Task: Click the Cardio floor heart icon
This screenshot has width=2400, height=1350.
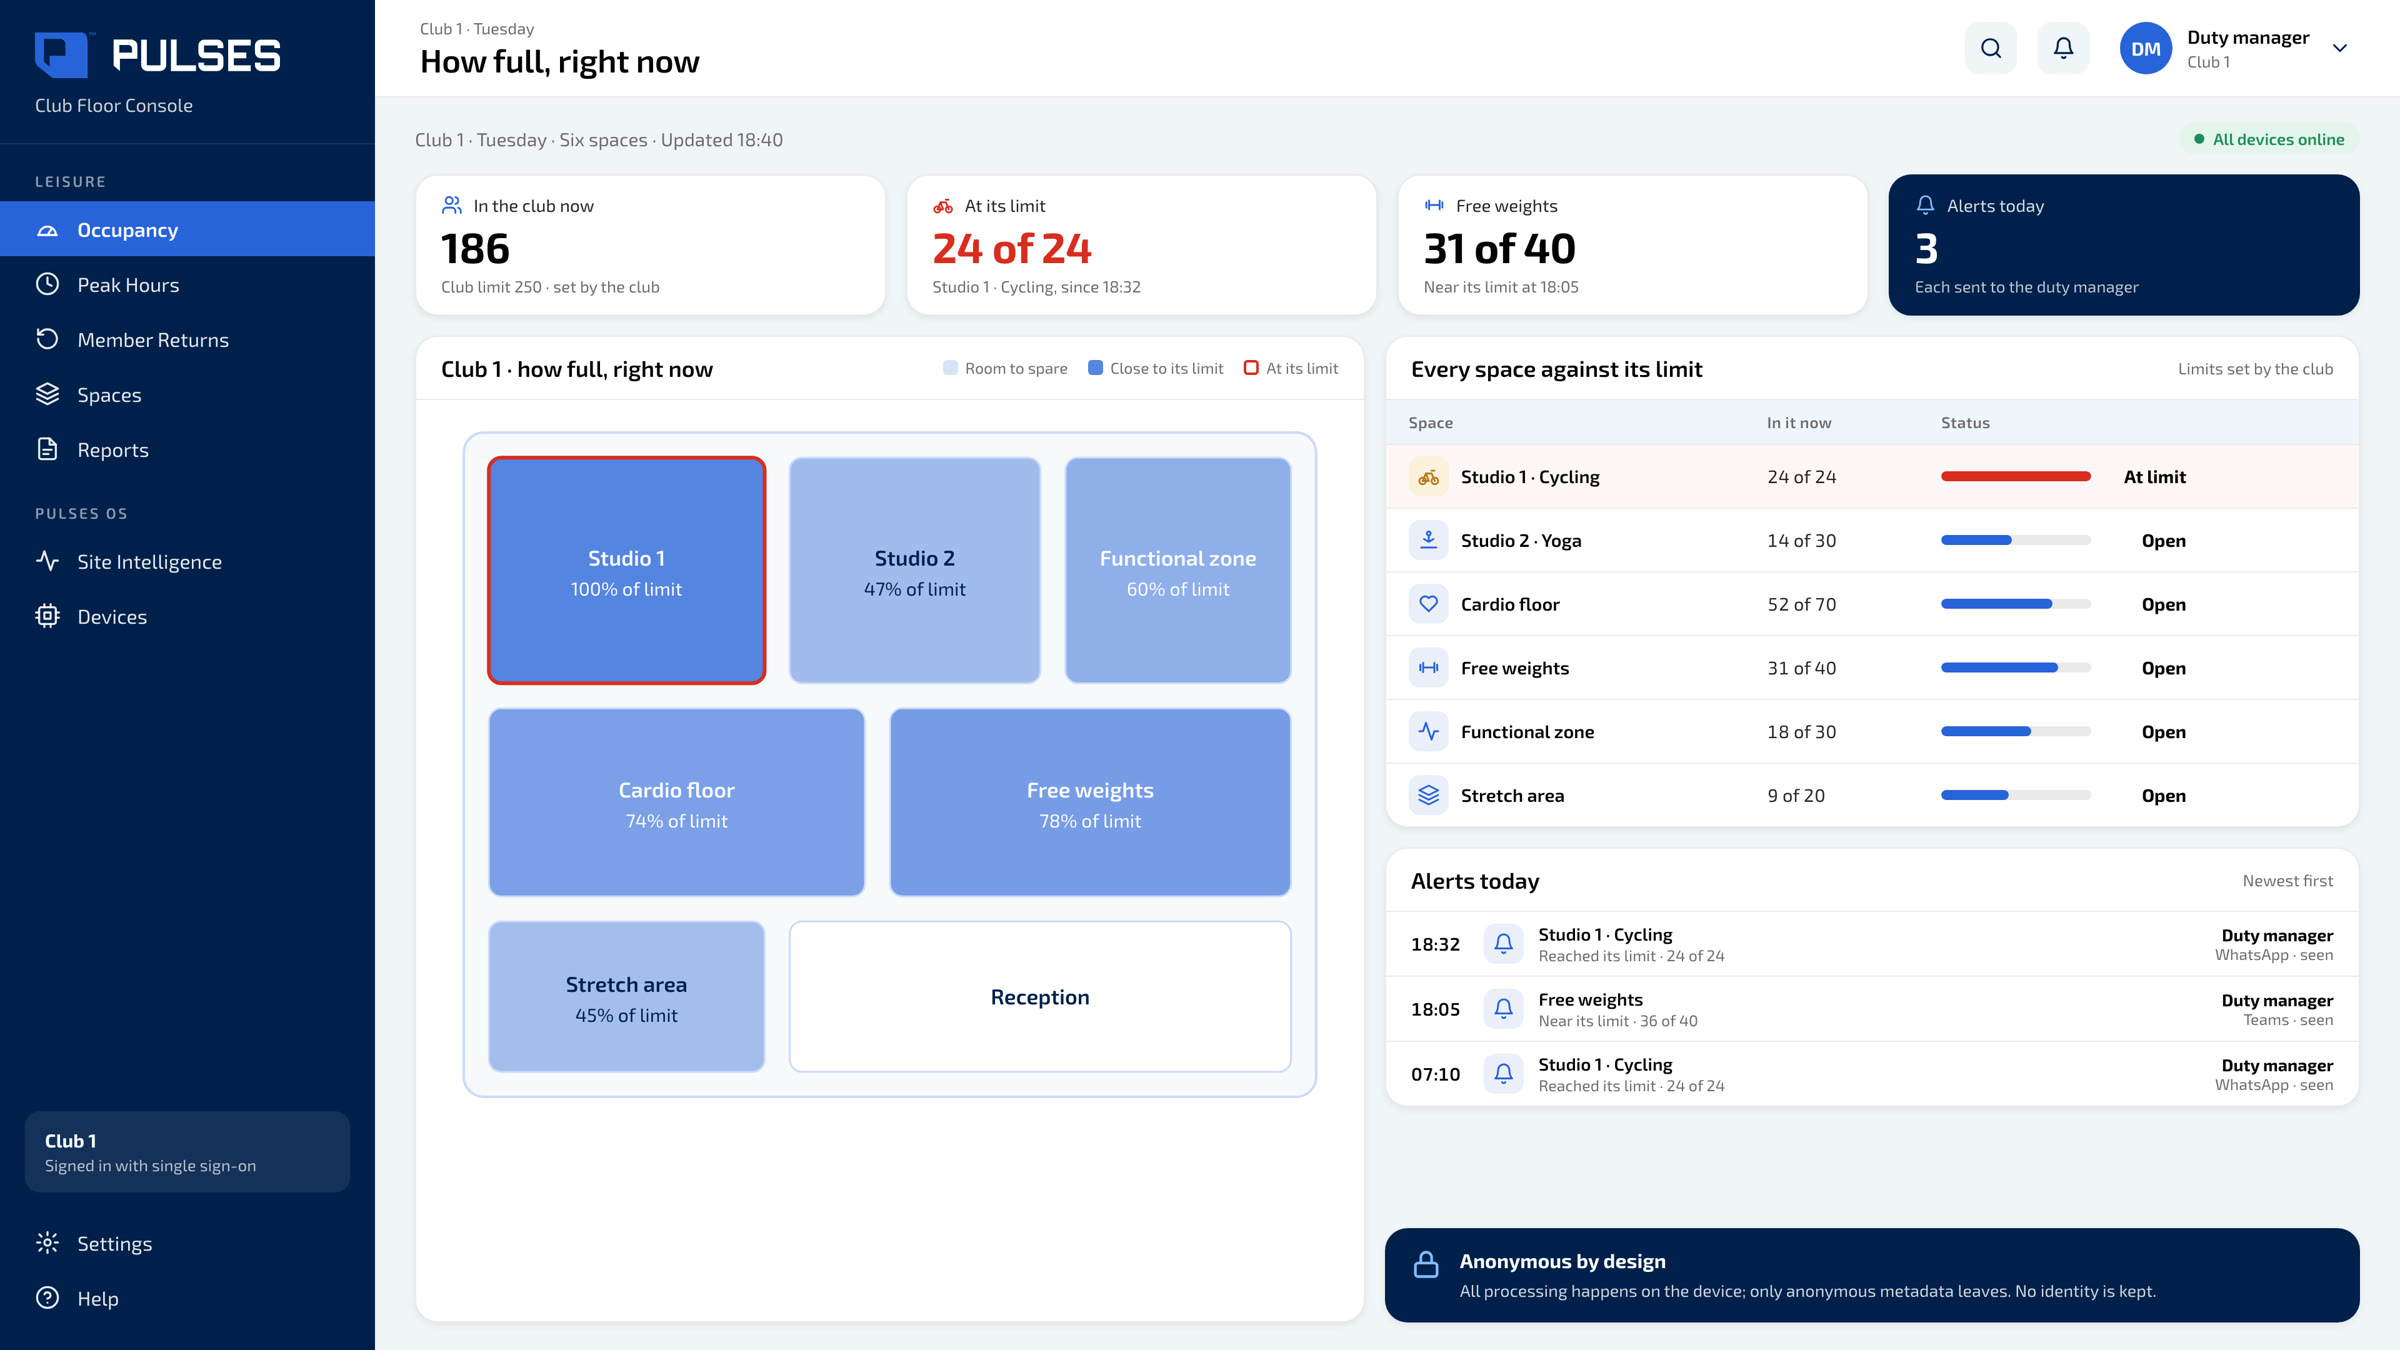Action: 1428,604
